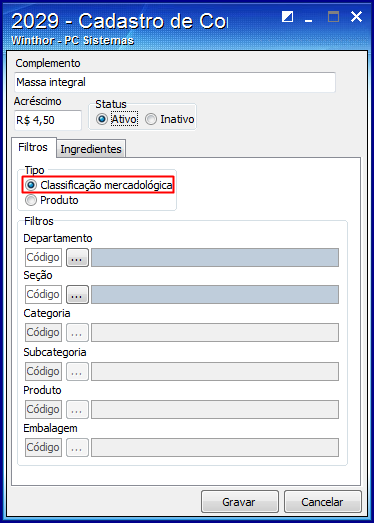
Task: Click the Departamento Código input
Action: point(43,257)
